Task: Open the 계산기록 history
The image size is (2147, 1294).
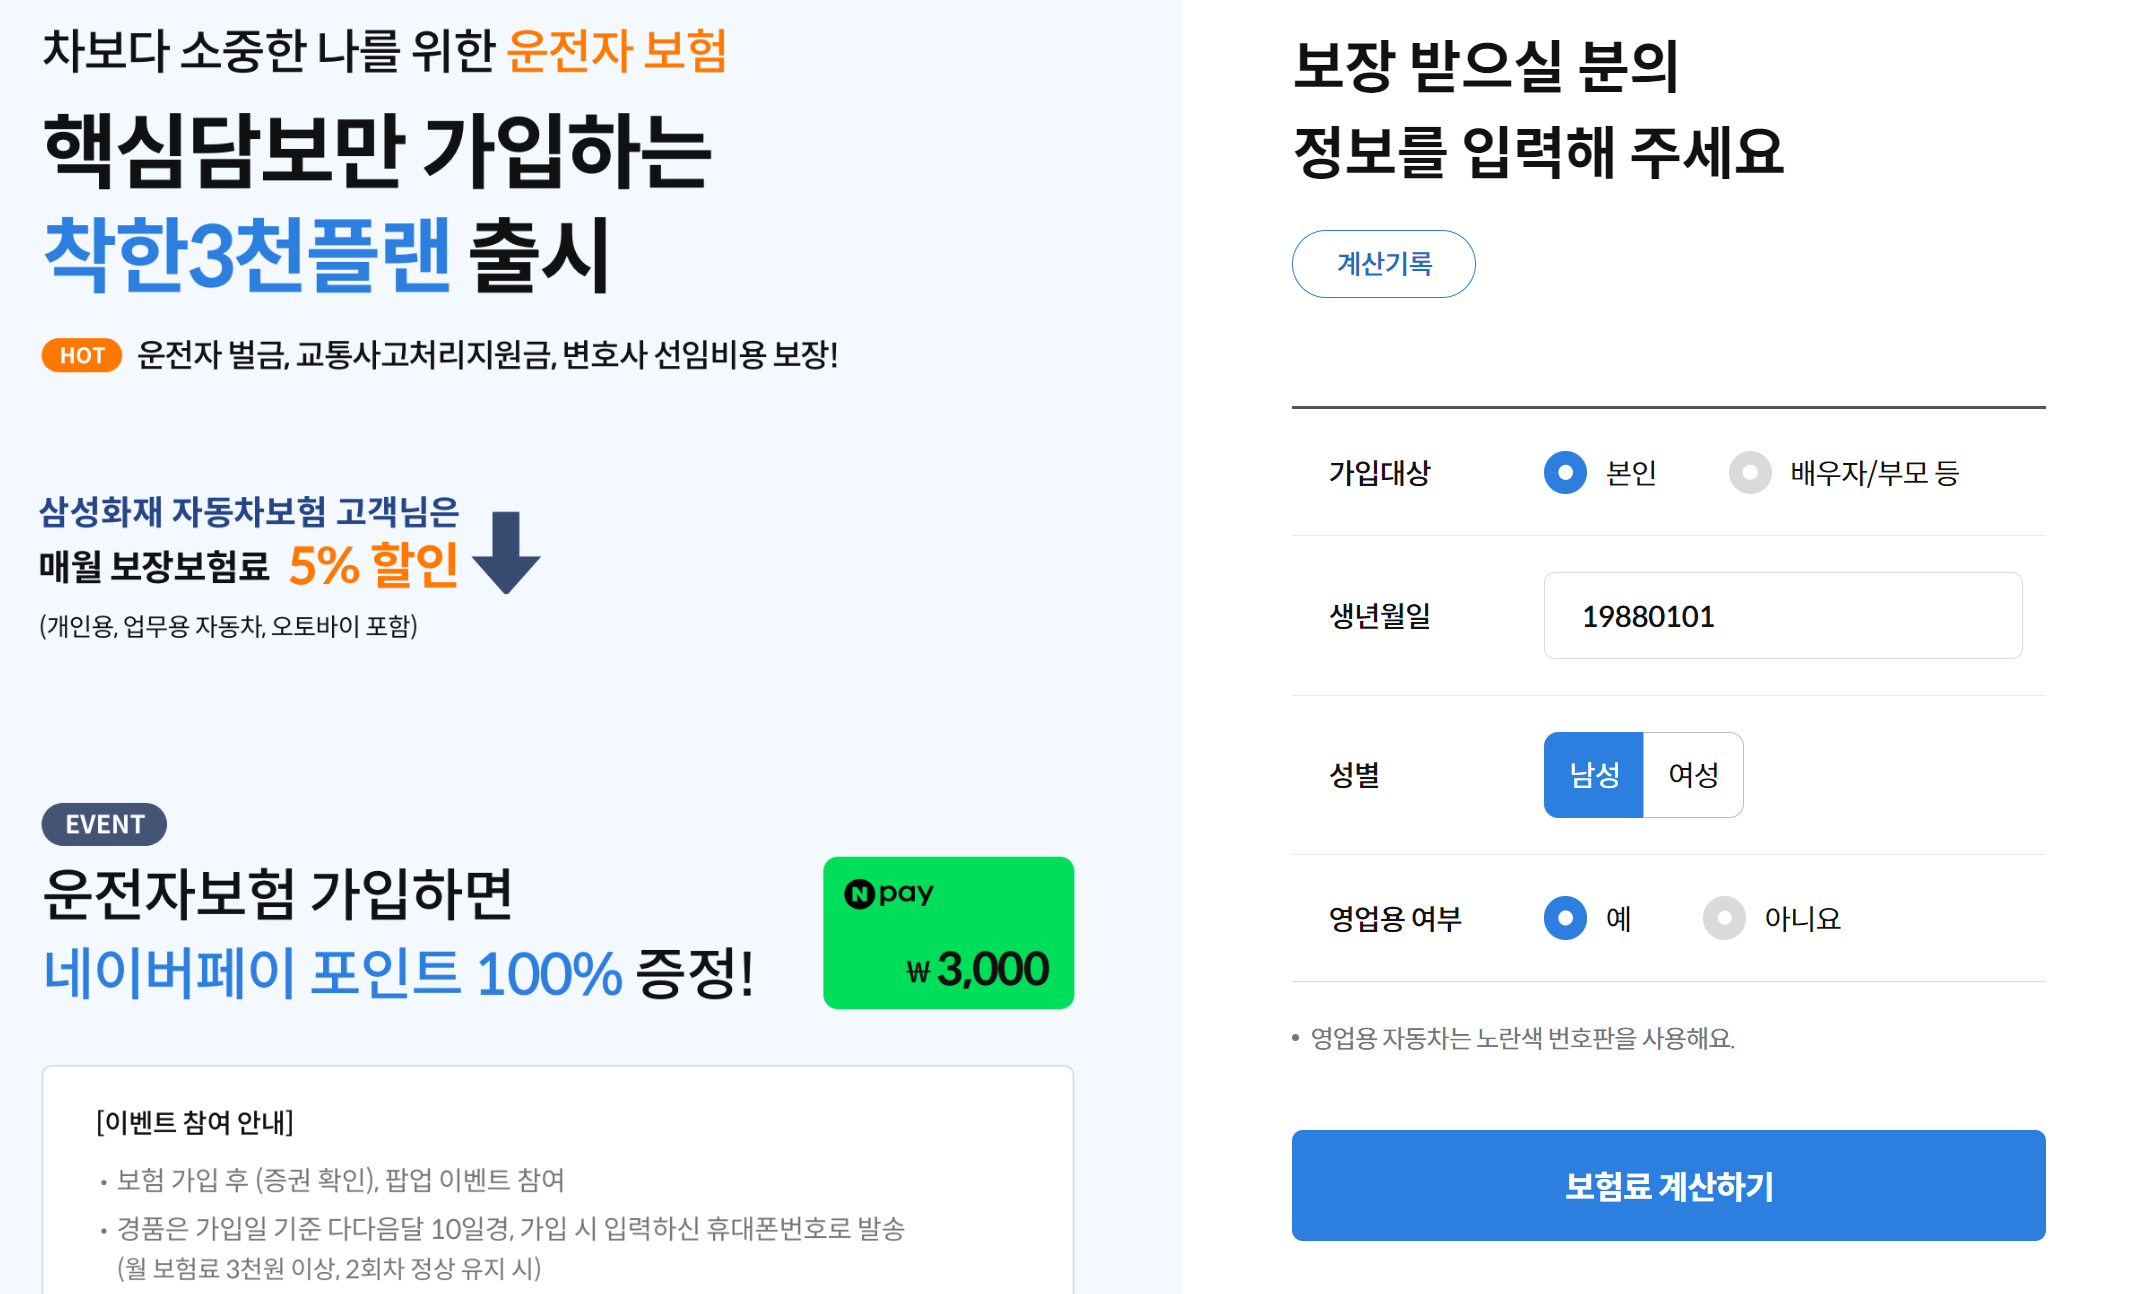Action: [1383, 263]
